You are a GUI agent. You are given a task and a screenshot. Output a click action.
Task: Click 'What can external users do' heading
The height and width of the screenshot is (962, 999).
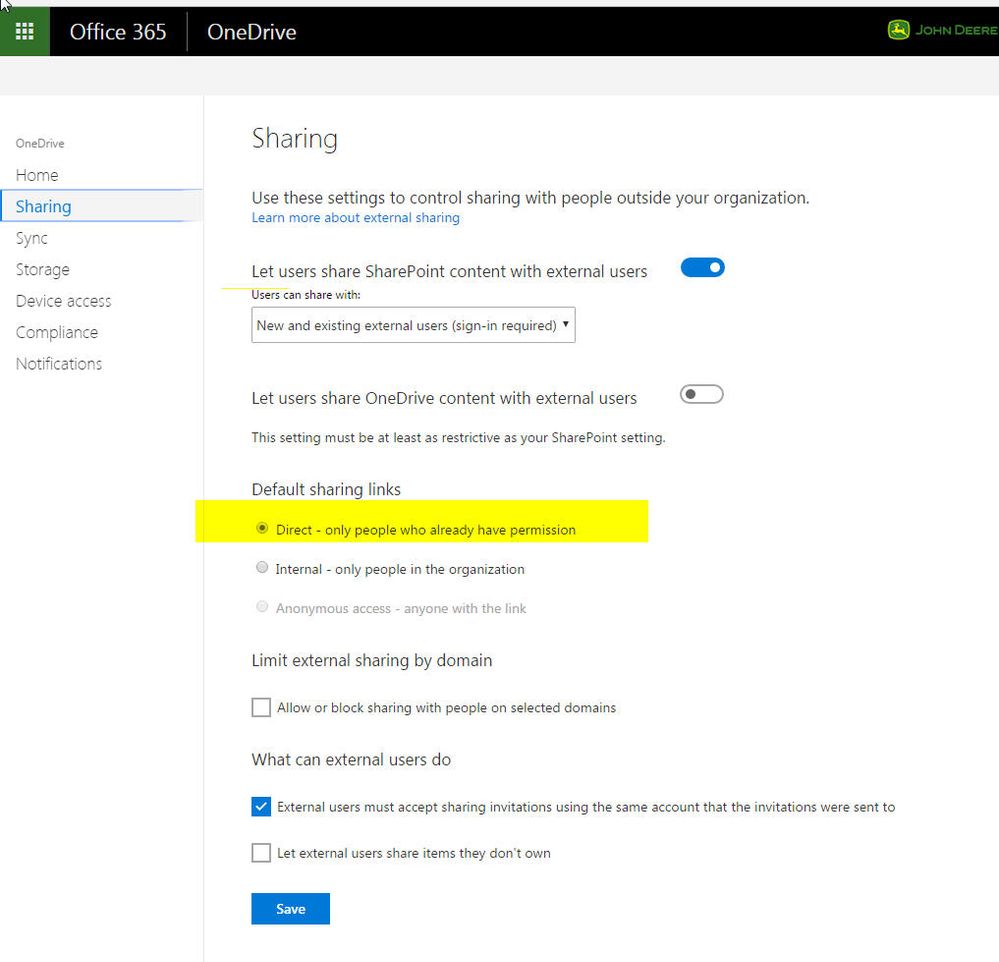351,759
